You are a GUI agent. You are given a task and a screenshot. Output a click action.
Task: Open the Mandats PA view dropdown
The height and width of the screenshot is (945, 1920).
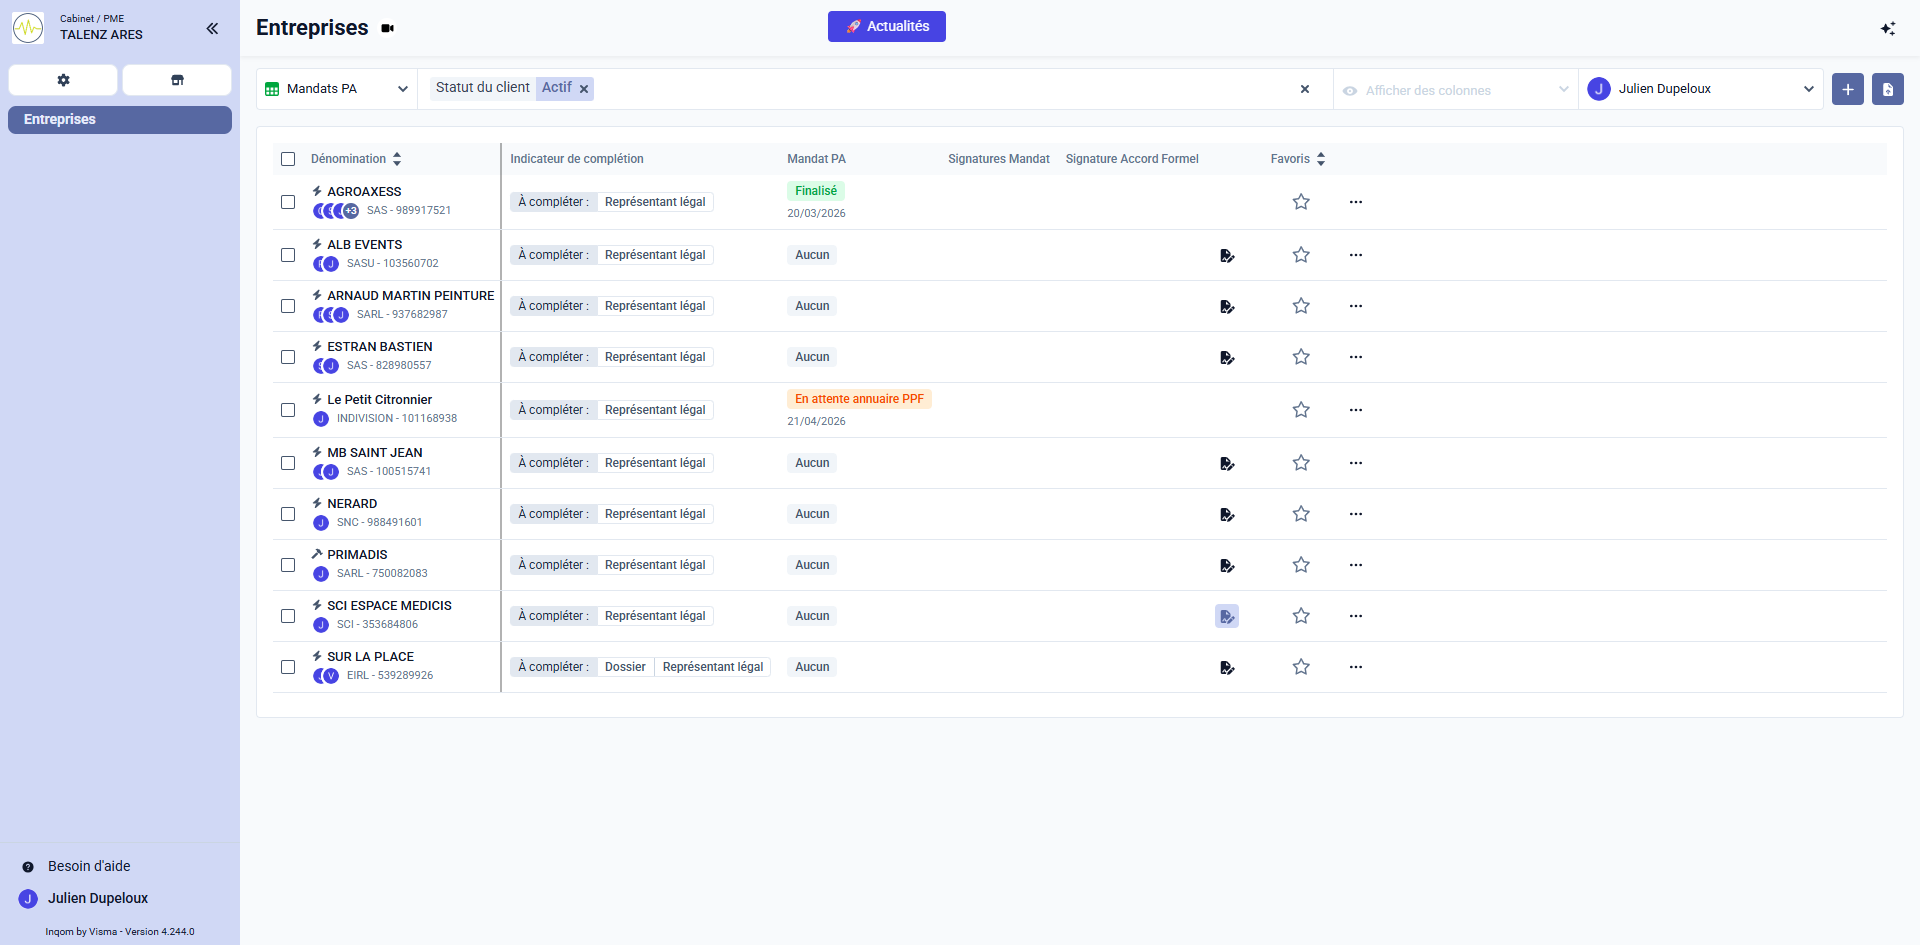336,89
